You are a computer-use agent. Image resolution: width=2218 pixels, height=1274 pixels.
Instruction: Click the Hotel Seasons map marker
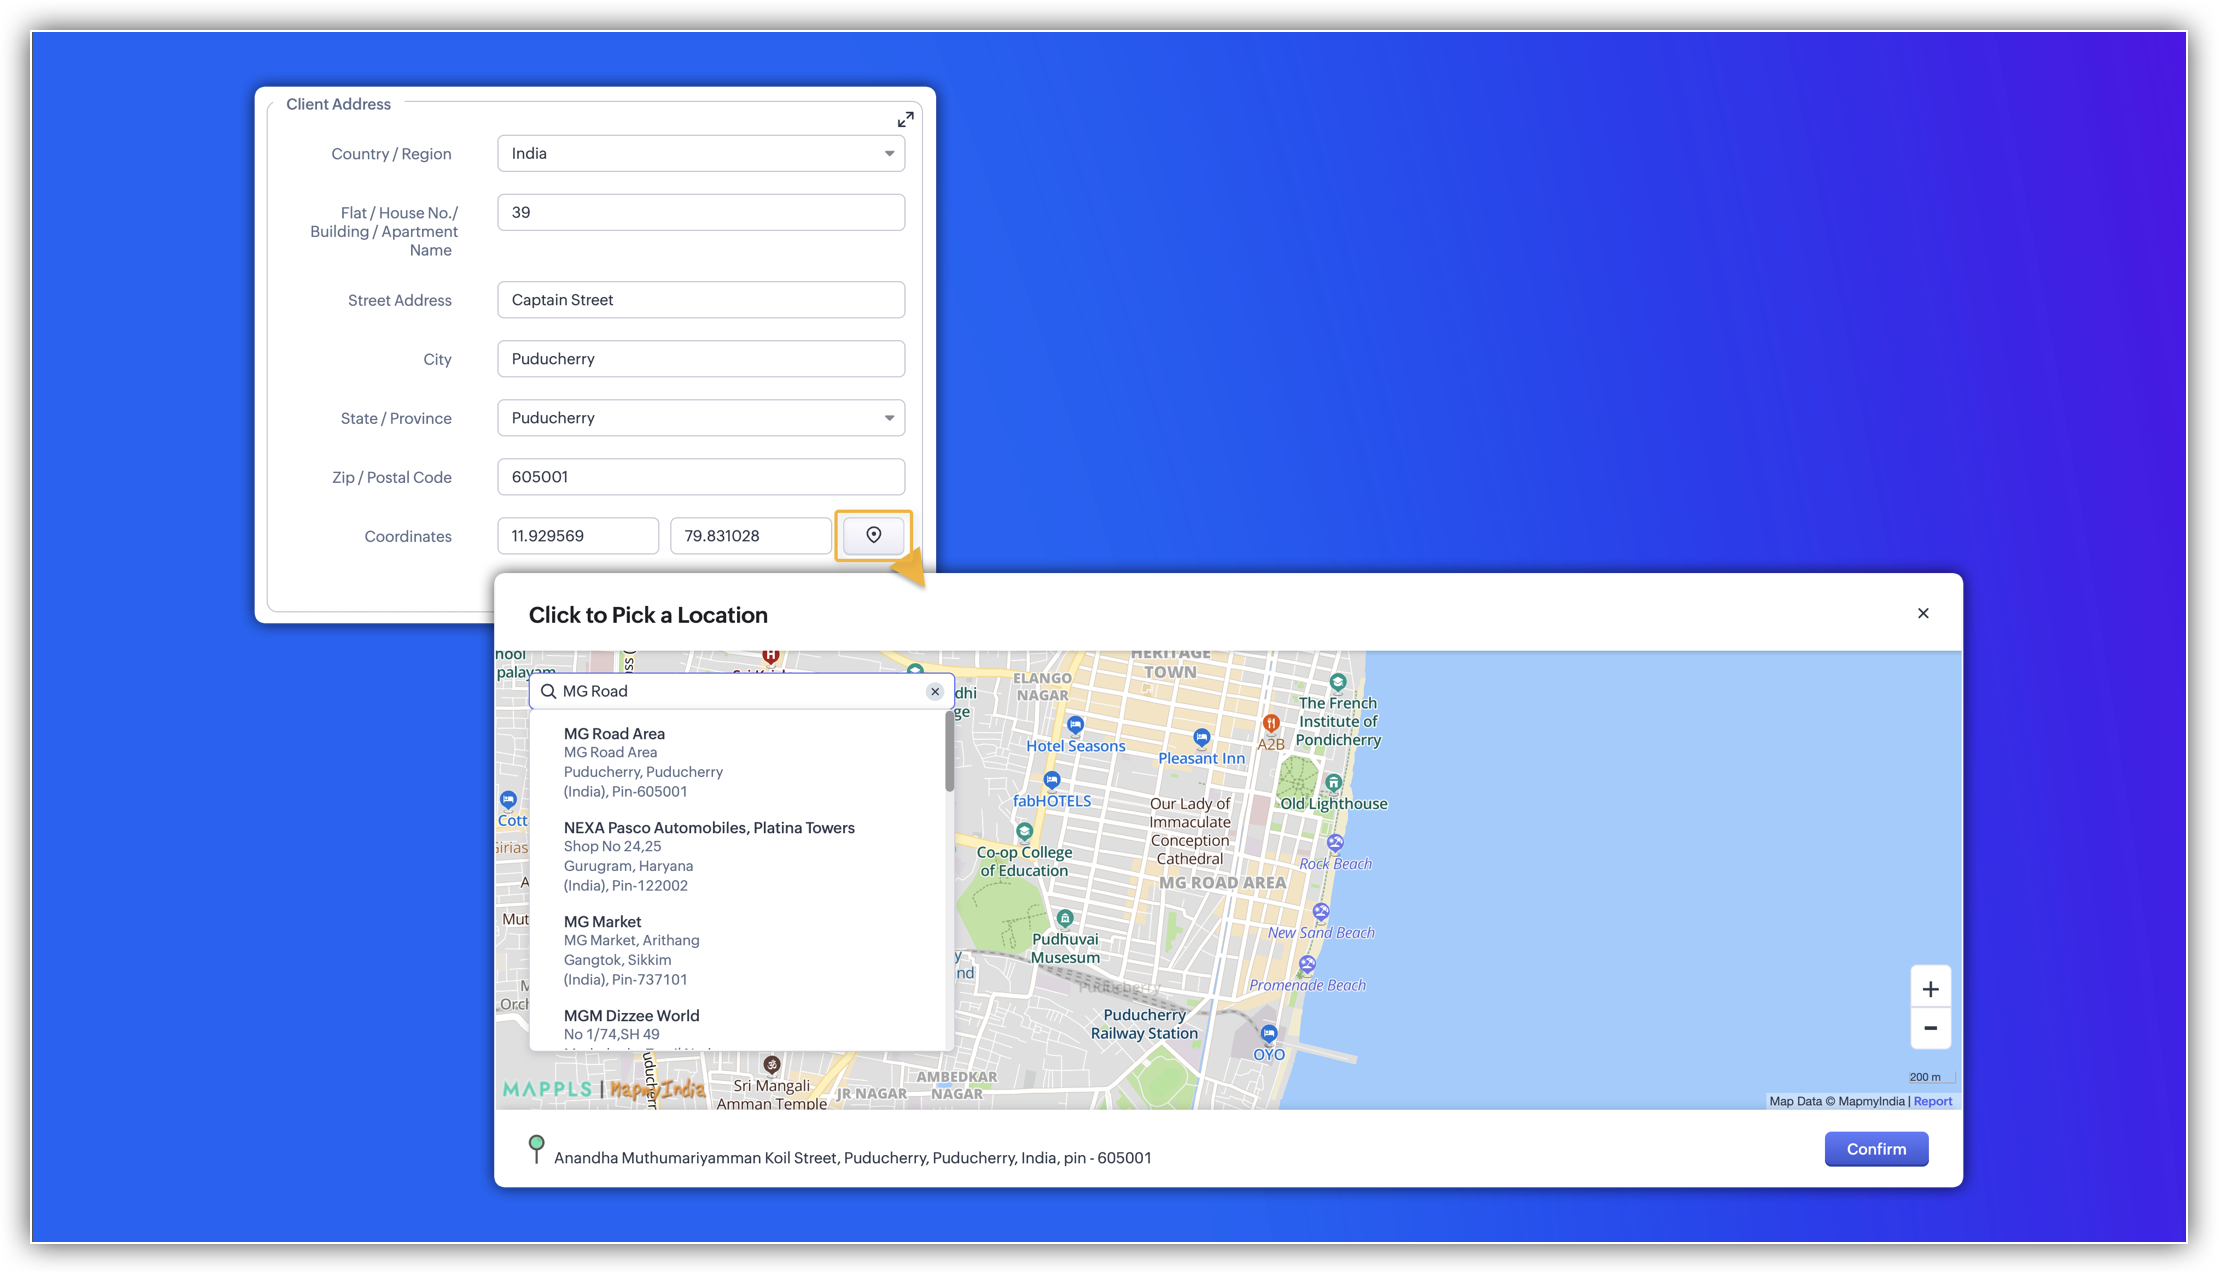point(1075,725)
